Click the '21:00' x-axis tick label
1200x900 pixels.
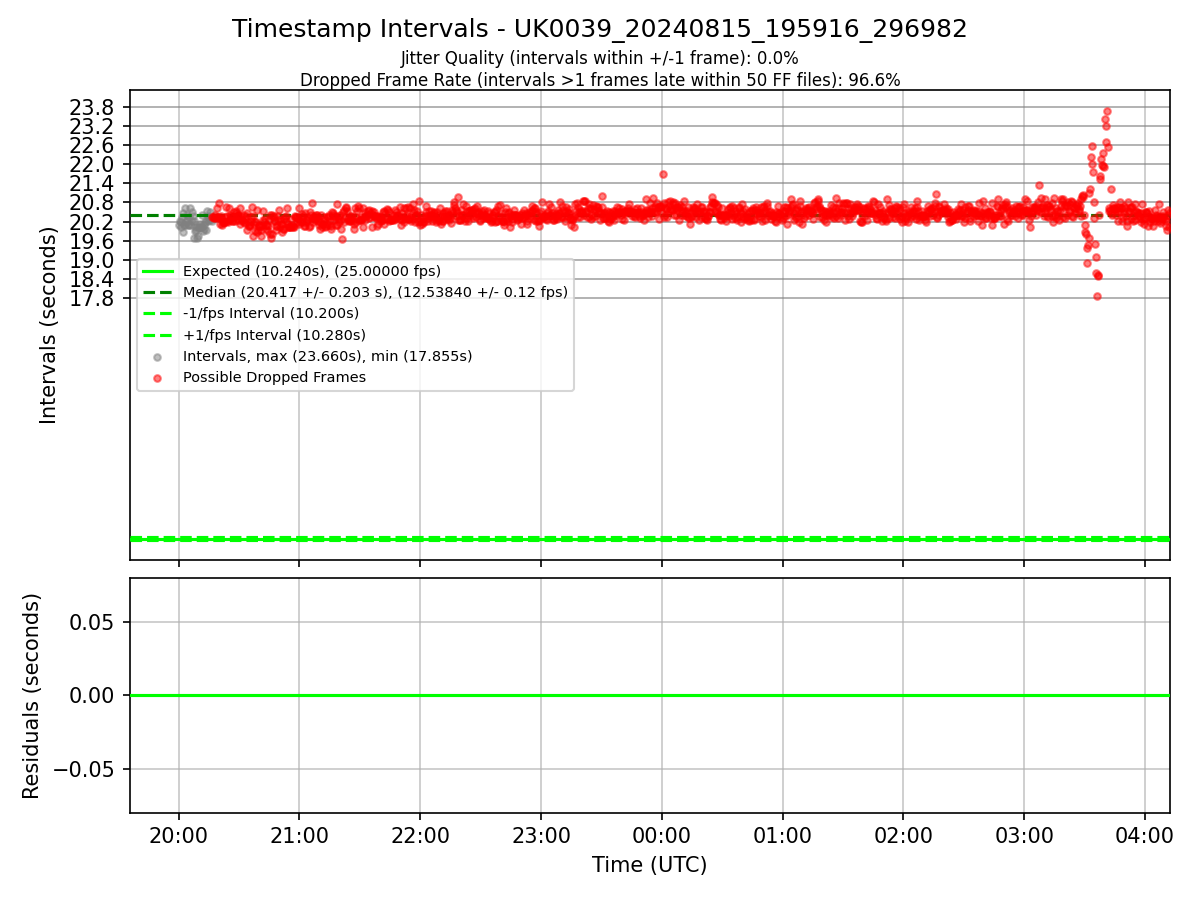(x=299, y=835)
